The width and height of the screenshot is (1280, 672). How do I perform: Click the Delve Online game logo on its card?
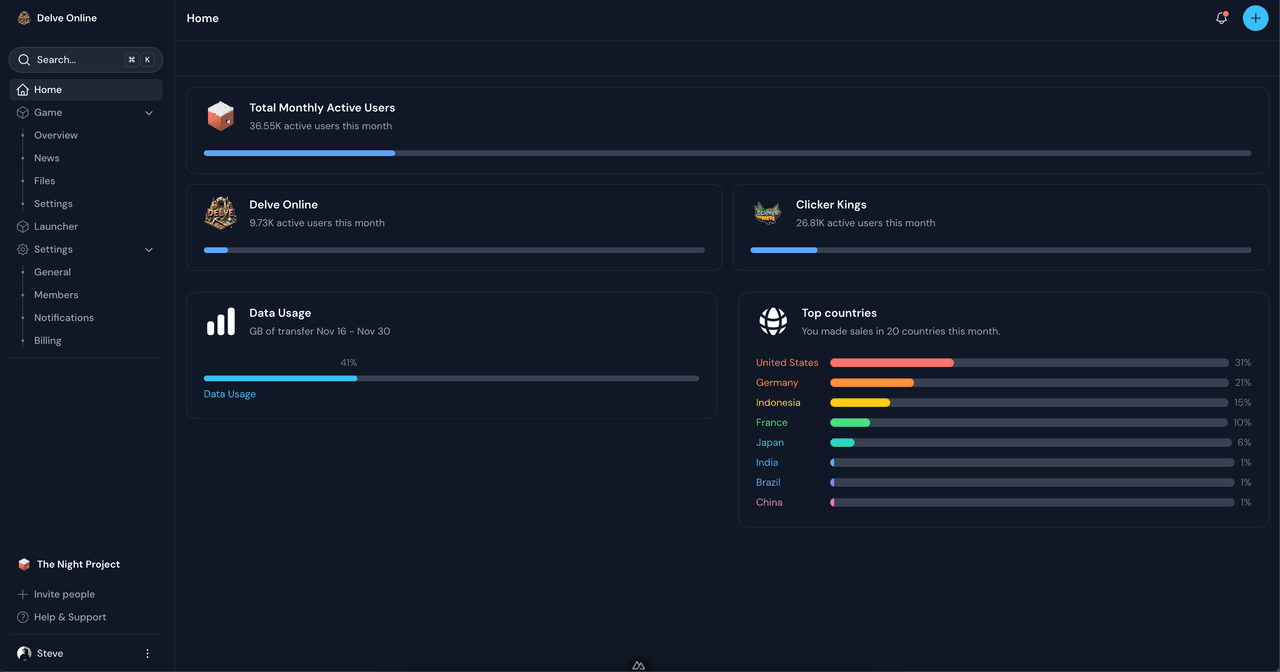220,212
